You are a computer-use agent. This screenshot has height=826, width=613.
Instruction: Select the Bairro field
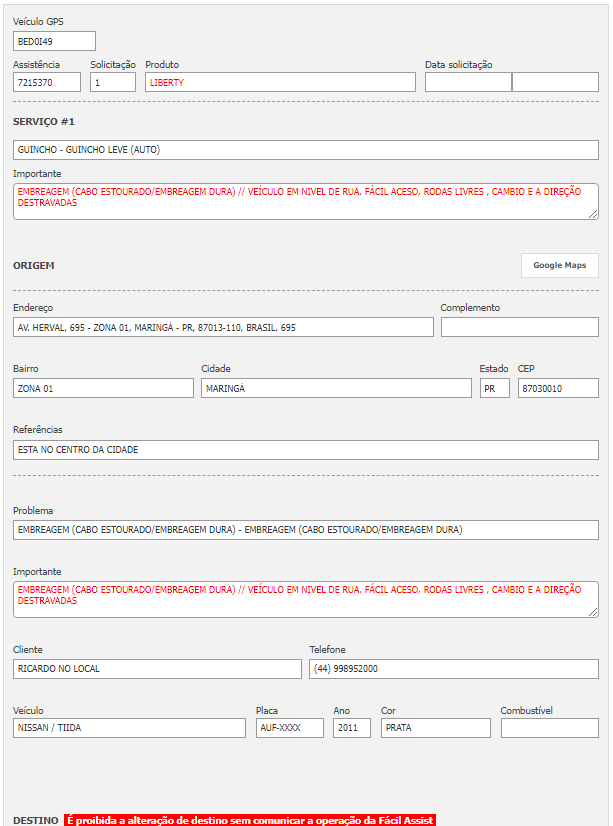(103, 388)
